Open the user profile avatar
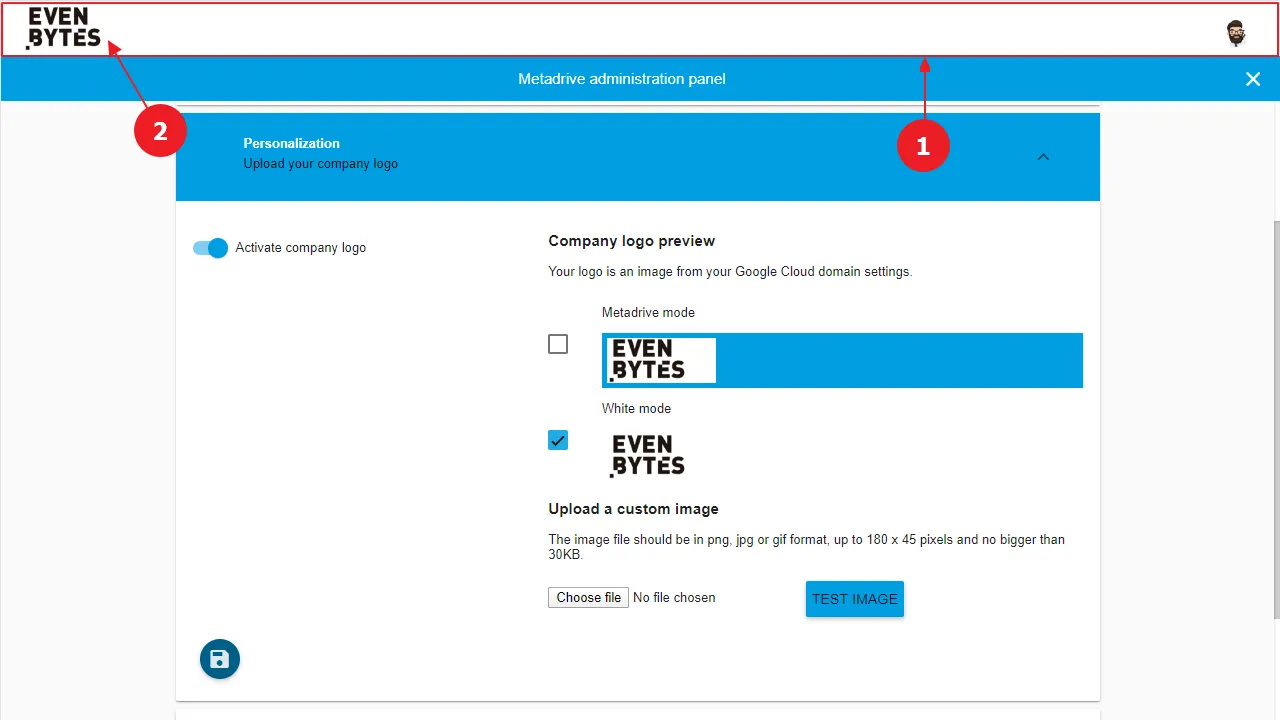Screen dimensions: 1280x720 point(1237,33)
